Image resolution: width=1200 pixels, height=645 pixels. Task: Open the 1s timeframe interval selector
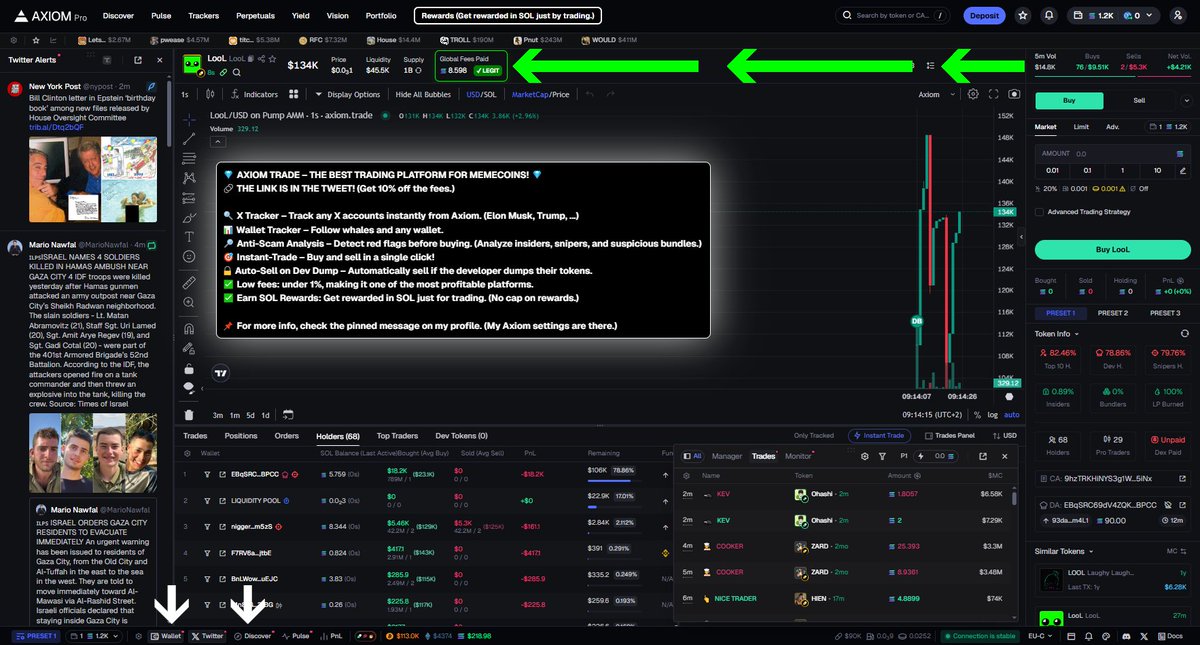(185, 94)
